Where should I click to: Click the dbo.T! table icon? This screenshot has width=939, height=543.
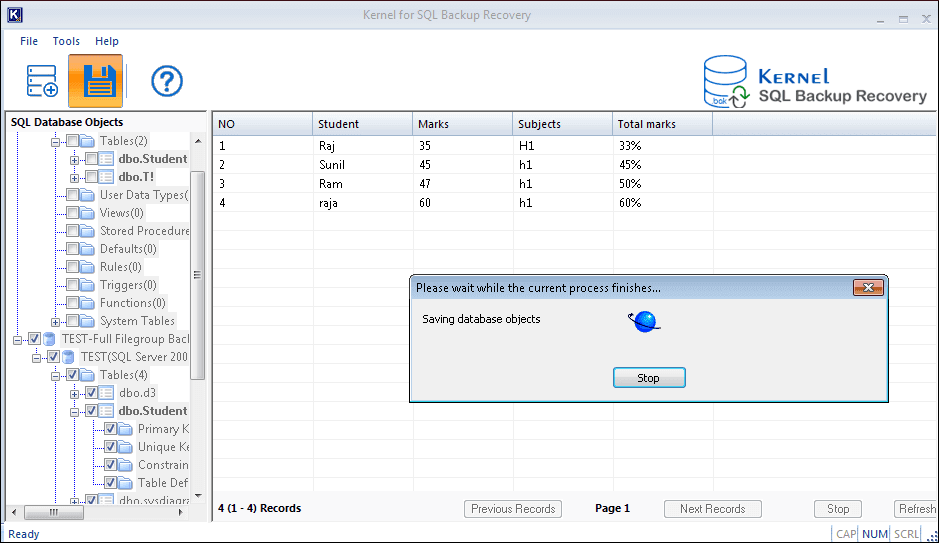click(107, 177)
